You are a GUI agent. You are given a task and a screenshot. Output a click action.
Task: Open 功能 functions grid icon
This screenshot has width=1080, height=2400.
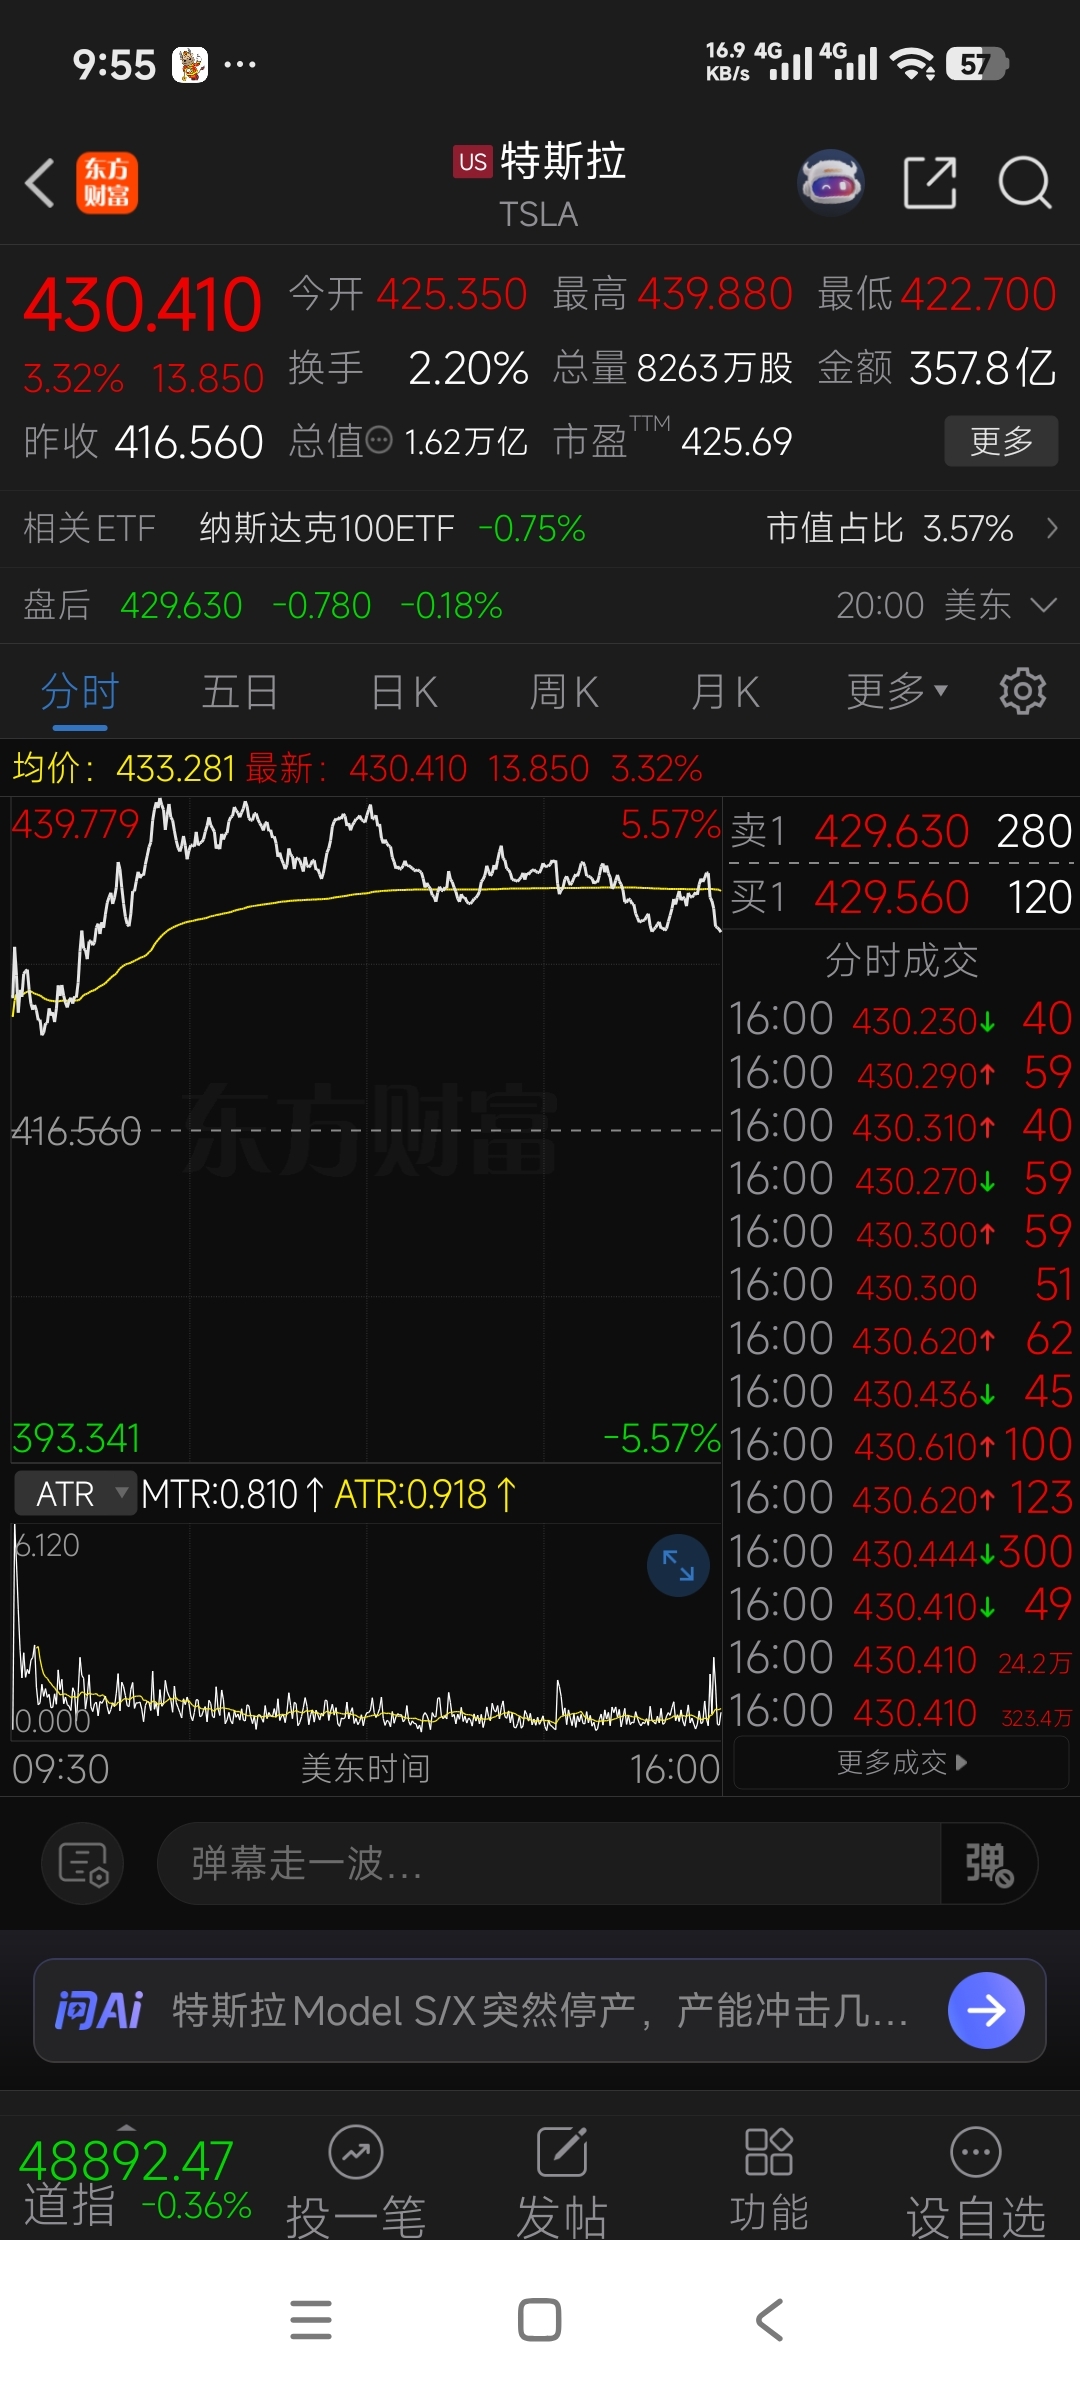pos(769,2180)
